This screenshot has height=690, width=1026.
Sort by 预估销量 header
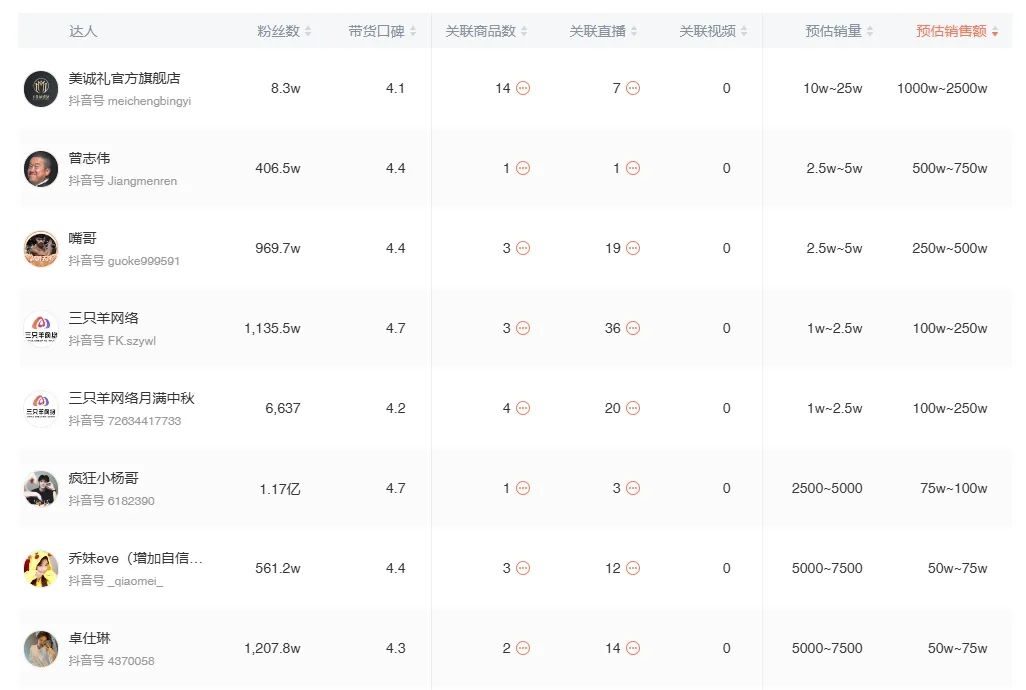coord(839,31)
